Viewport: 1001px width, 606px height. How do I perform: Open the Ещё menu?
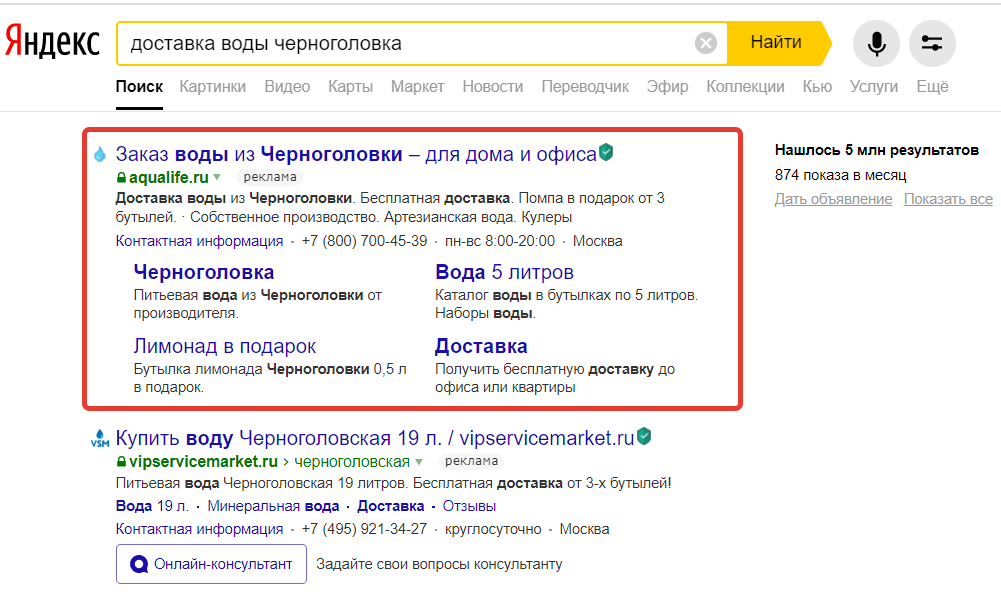click(x=932, y=87)
